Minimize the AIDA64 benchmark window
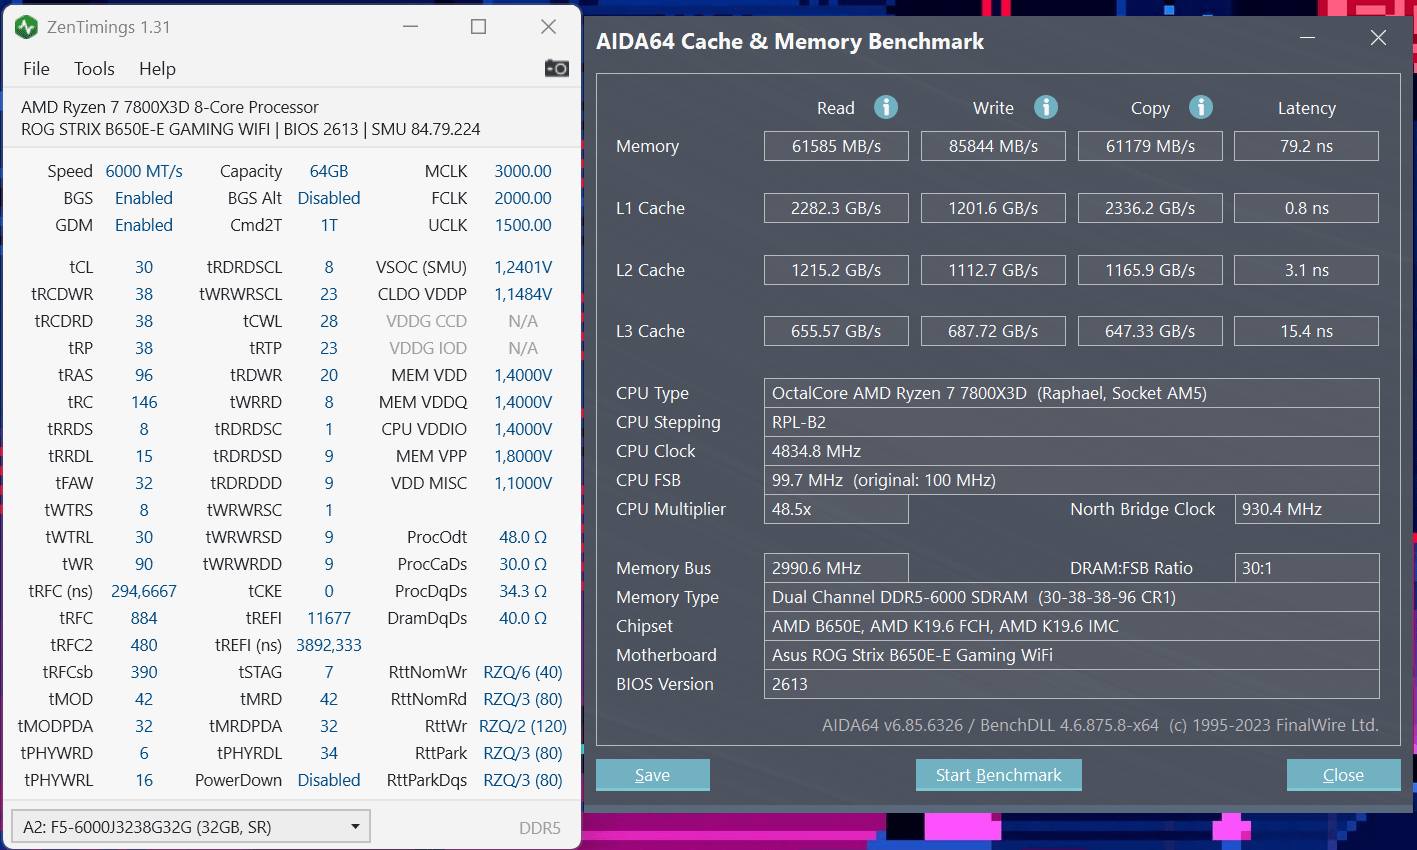The width and height of the screenshot is (1417, 850). (x=1308, y=38)
